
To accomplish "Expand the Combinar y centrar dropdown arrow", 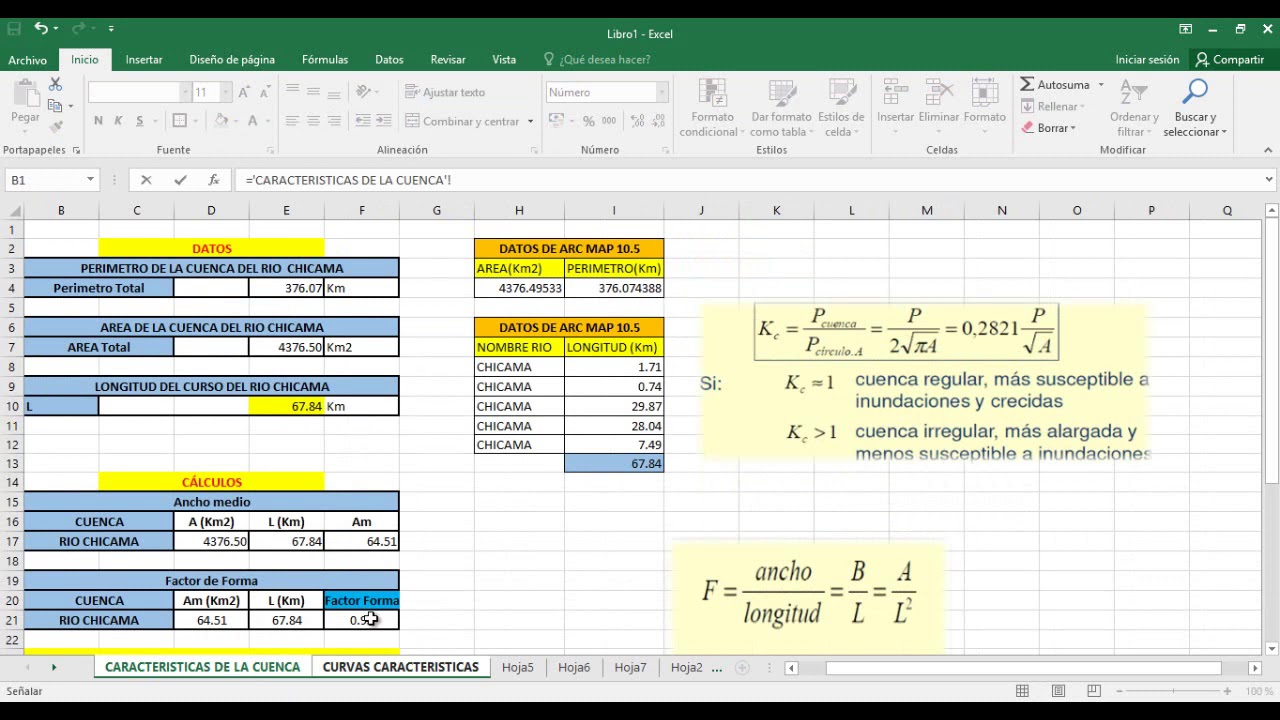I will [530, 121].
